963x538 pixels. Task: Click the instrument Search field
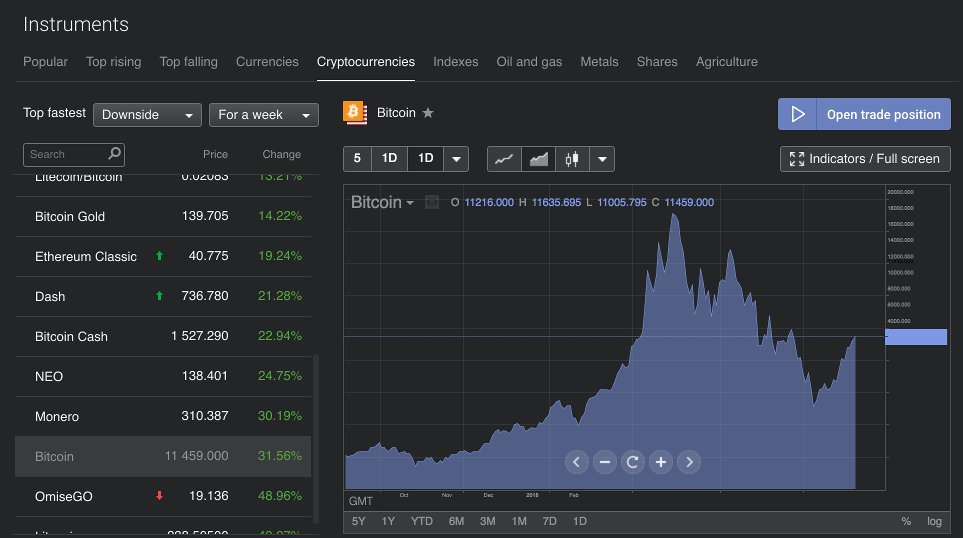coord(67,155)
